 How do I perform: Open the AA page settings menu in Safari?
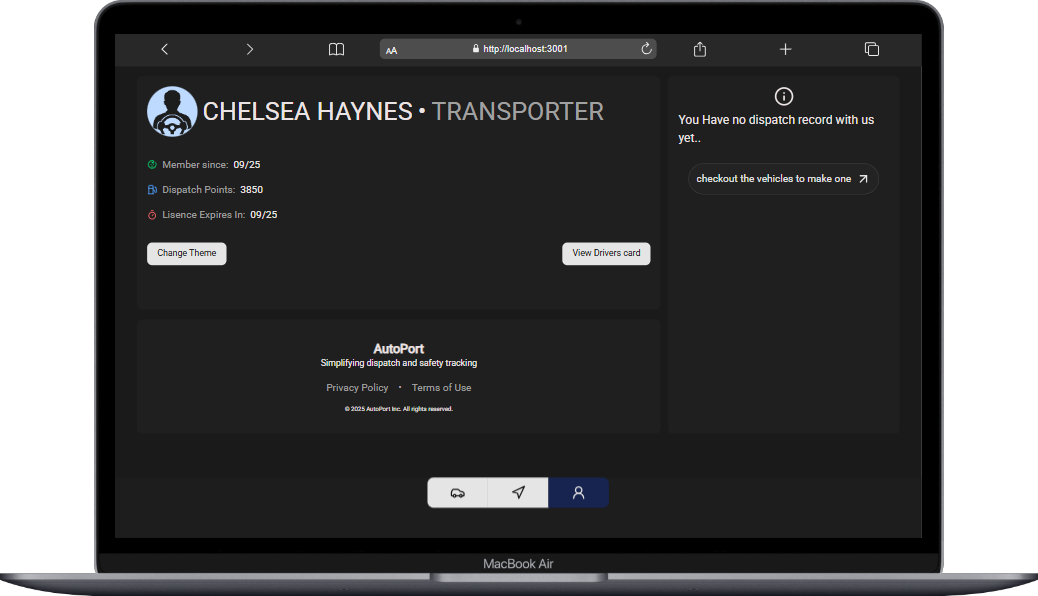click(392, 49)
